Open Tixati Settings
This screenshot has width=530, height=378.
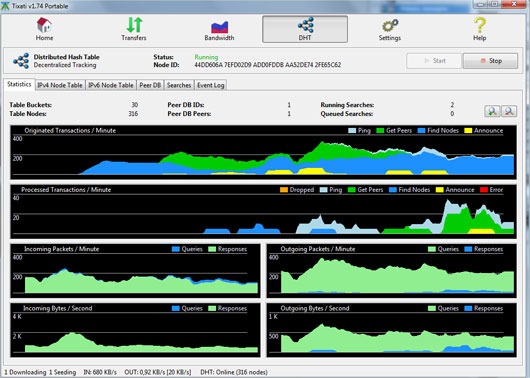coord(390,29)
